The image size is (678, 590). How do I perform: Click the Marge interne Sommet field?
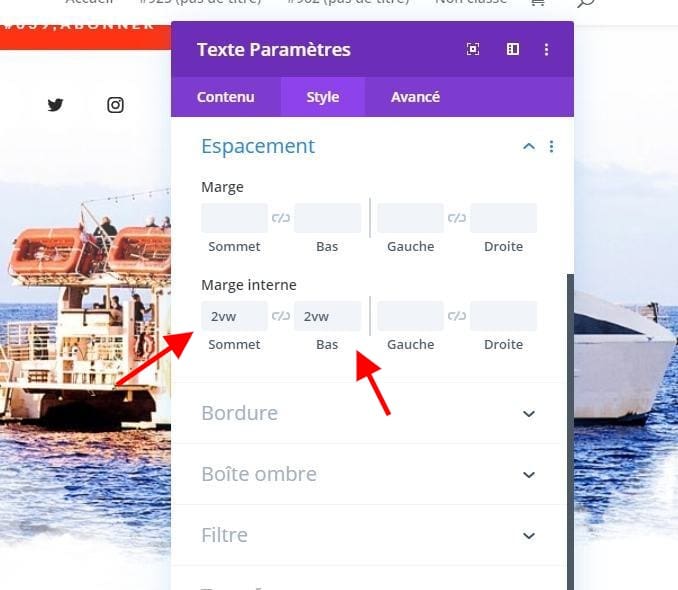(234, 316)
